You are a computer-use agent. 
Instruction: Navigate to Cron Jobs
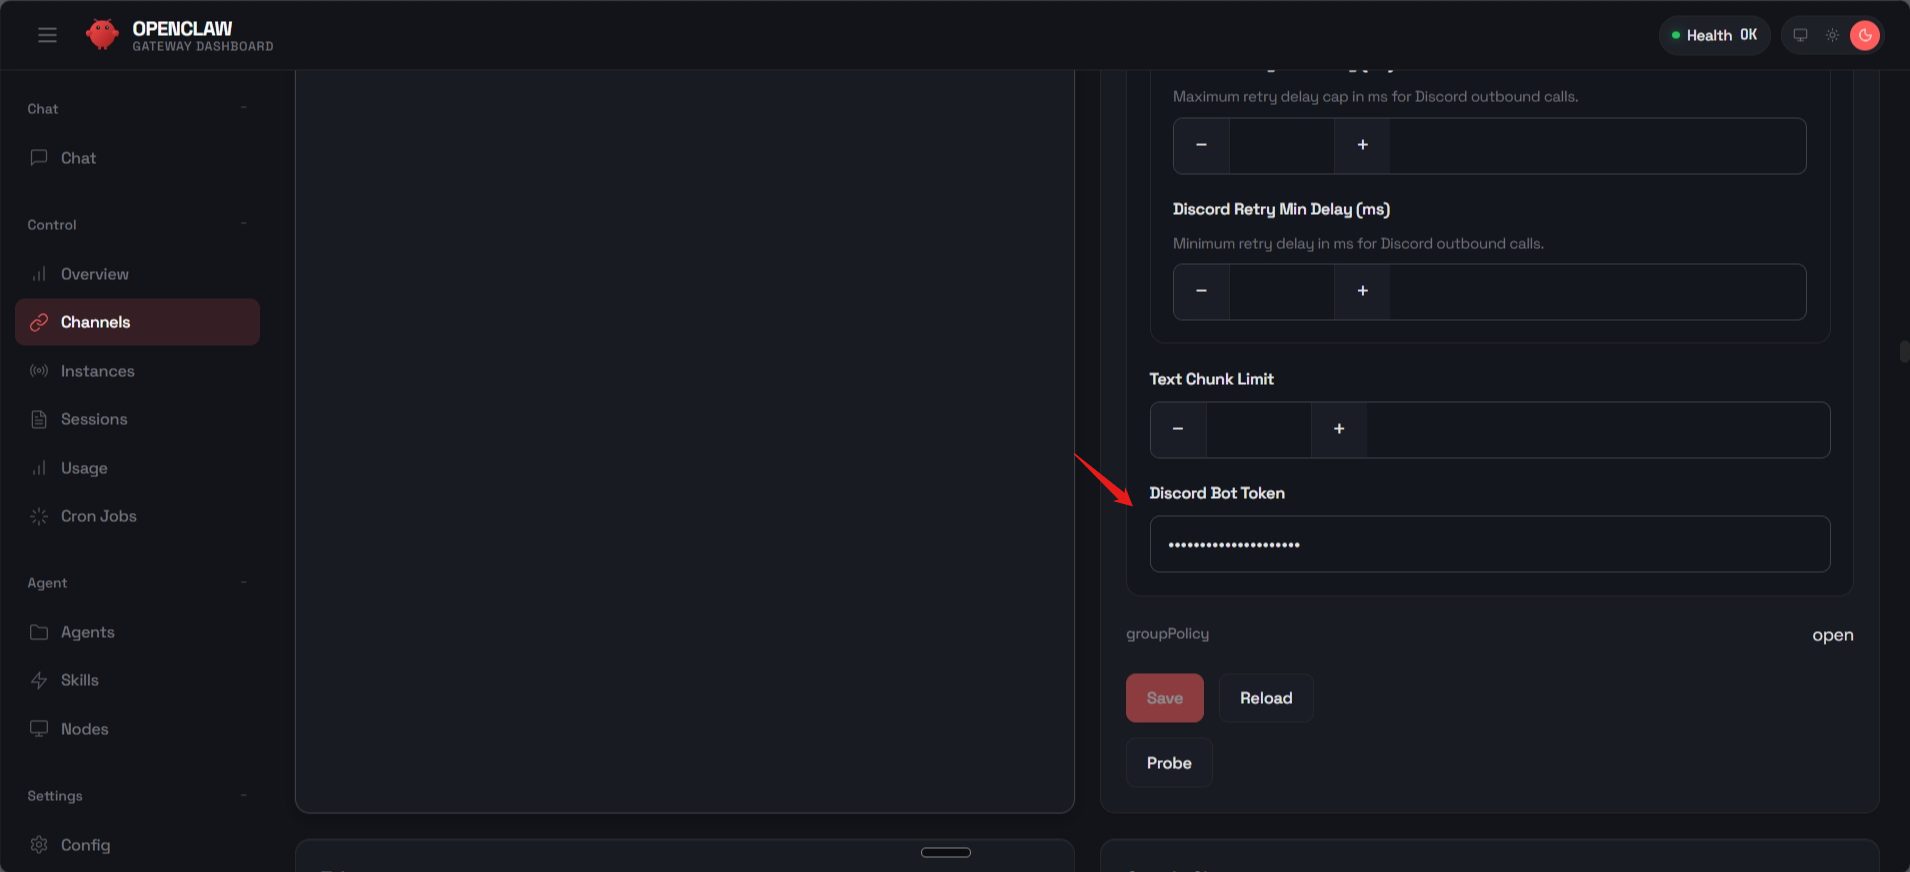(137, 516)
